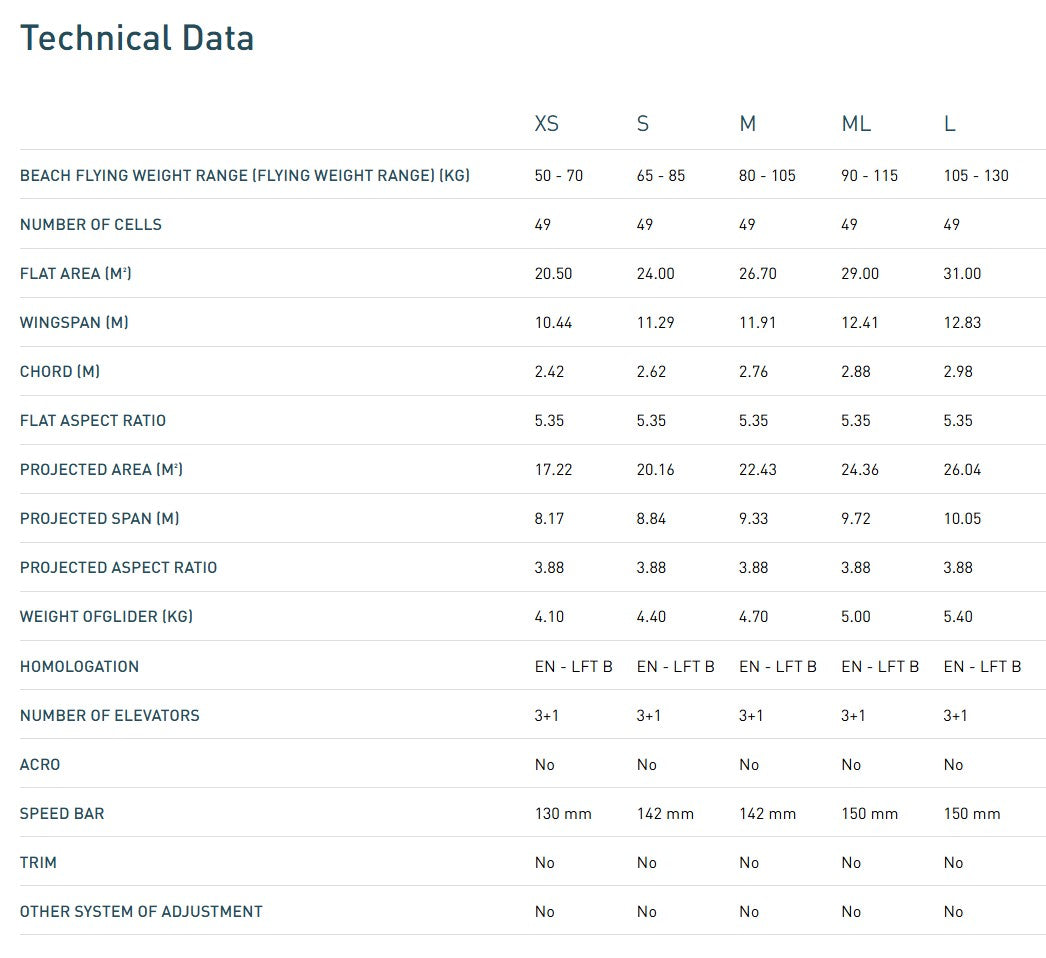Viewport: 1046px width, 958px height.
Task: Click the Other System of Adjustment label
Action: [x=141, y=911]
